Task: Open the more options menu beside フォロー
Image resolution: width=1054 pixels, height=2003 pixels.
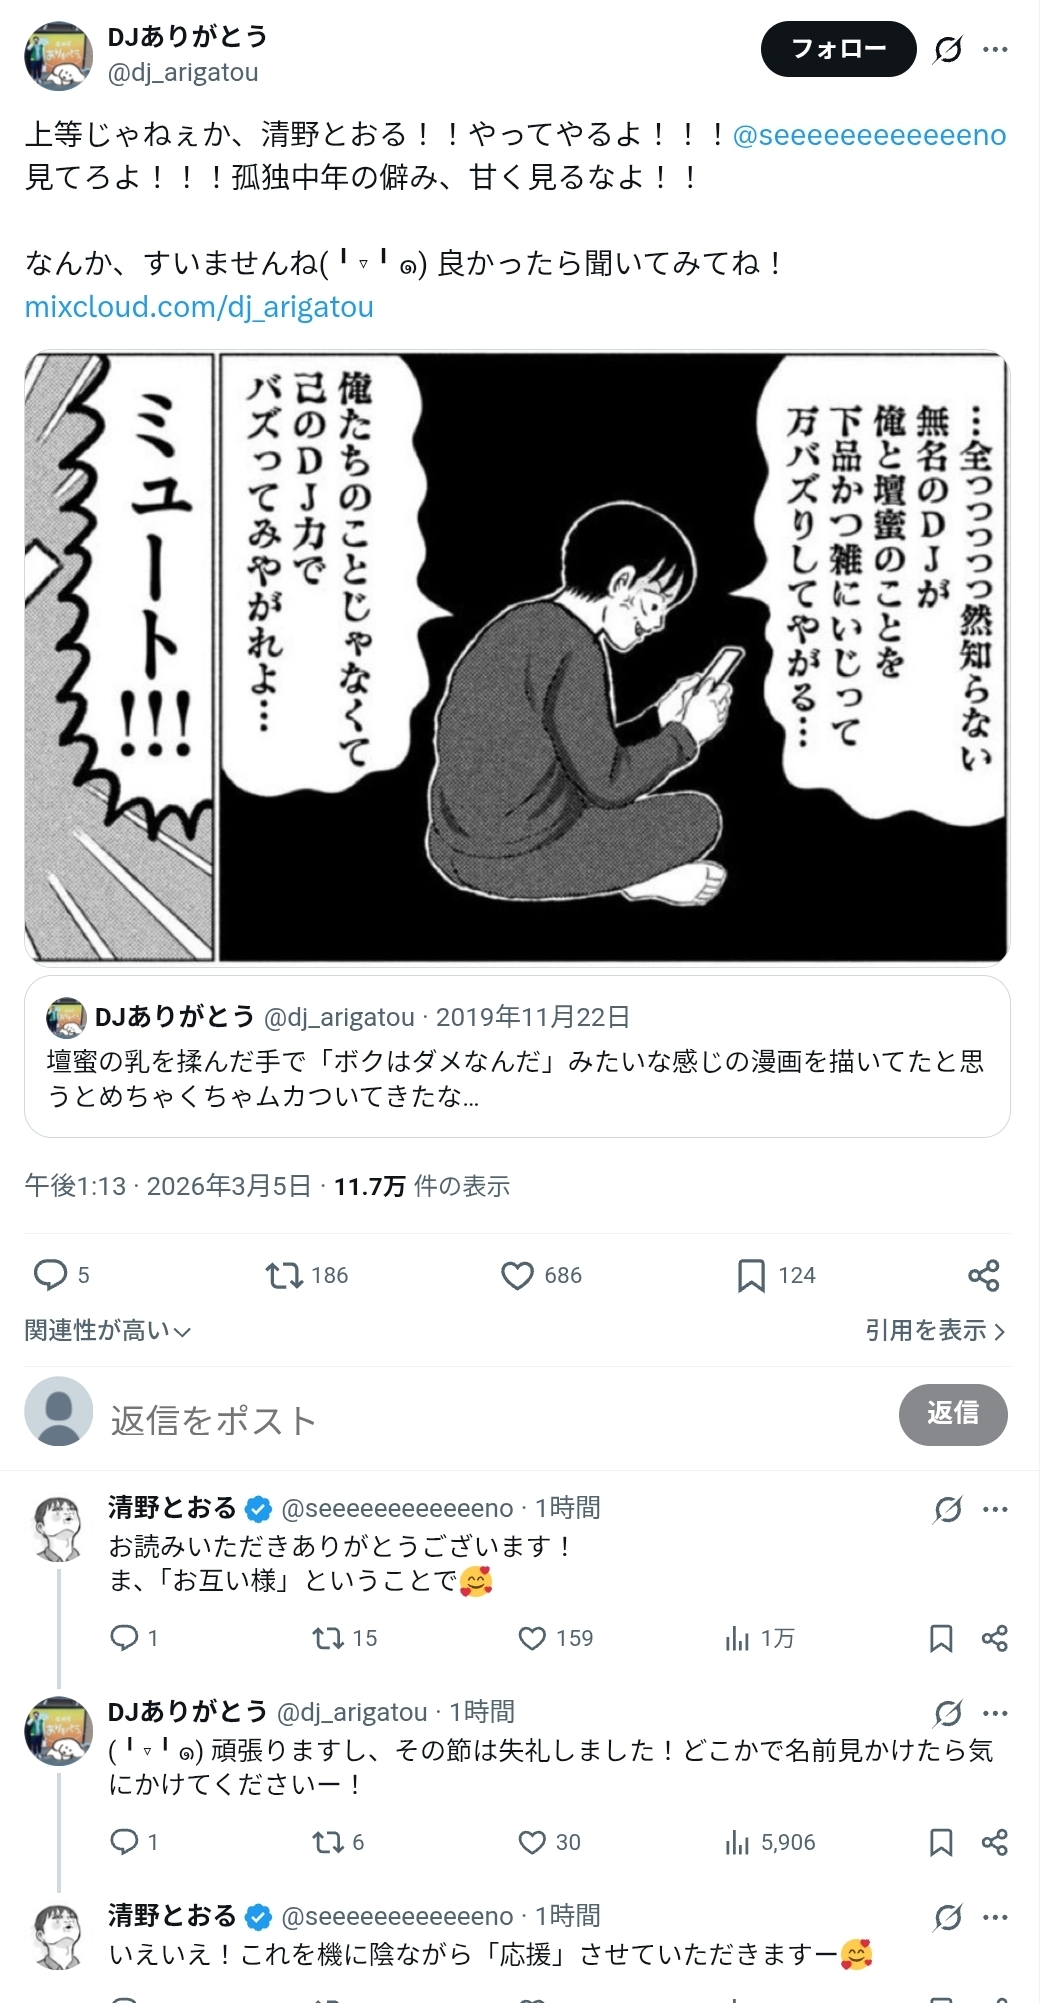Action: pyautogui.click(x=995, y=49)
